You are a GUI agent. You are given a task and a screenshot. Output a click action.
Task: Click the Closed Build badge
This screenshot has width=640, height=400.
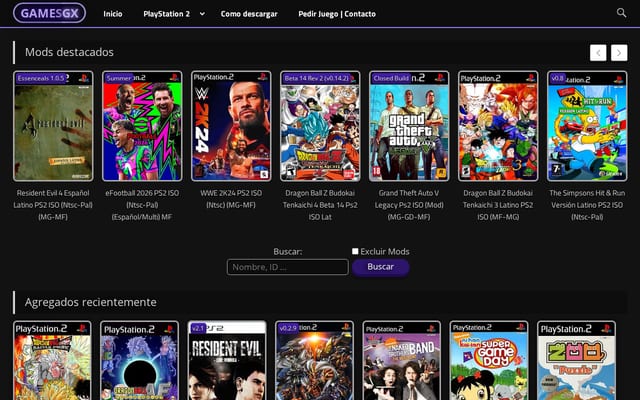pos(391,78)
